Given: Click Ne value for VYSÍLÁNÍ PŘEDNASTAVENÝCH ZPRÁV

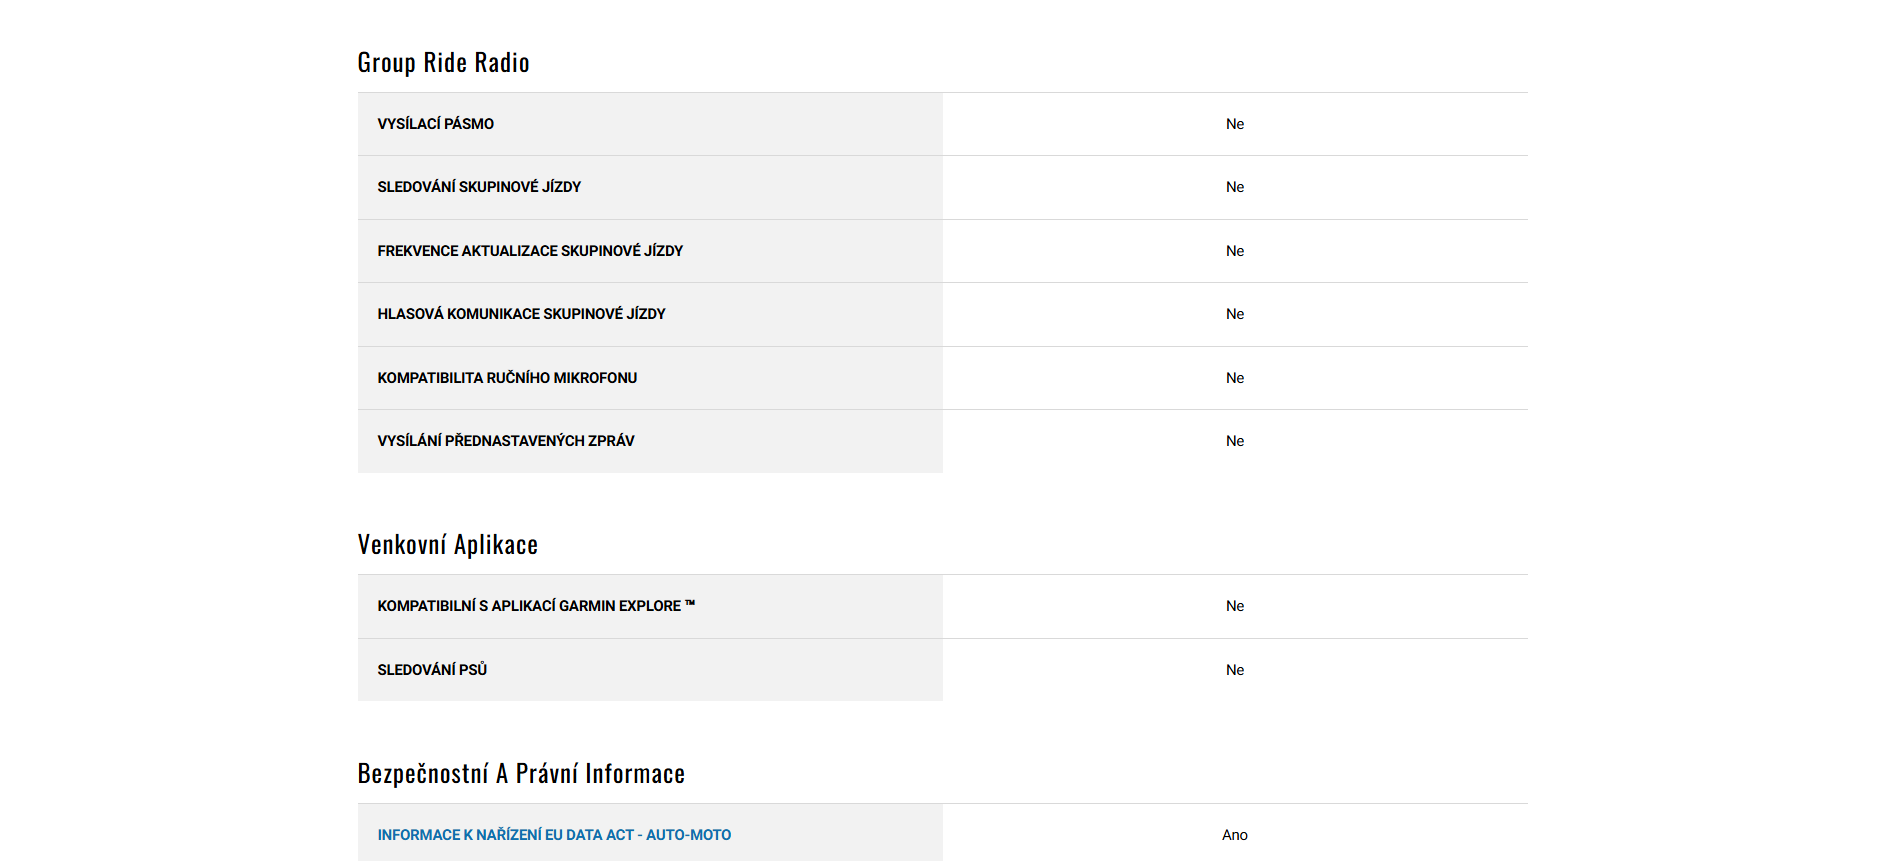Looking at the screenshot, I should tap(1235, 441).
